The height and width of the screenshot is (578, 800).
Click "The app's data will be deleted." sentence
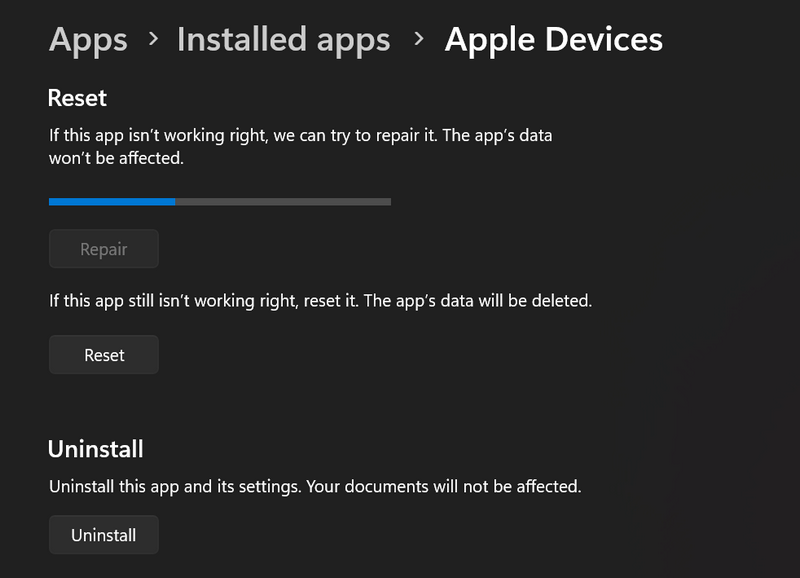(x=476, y=300)
